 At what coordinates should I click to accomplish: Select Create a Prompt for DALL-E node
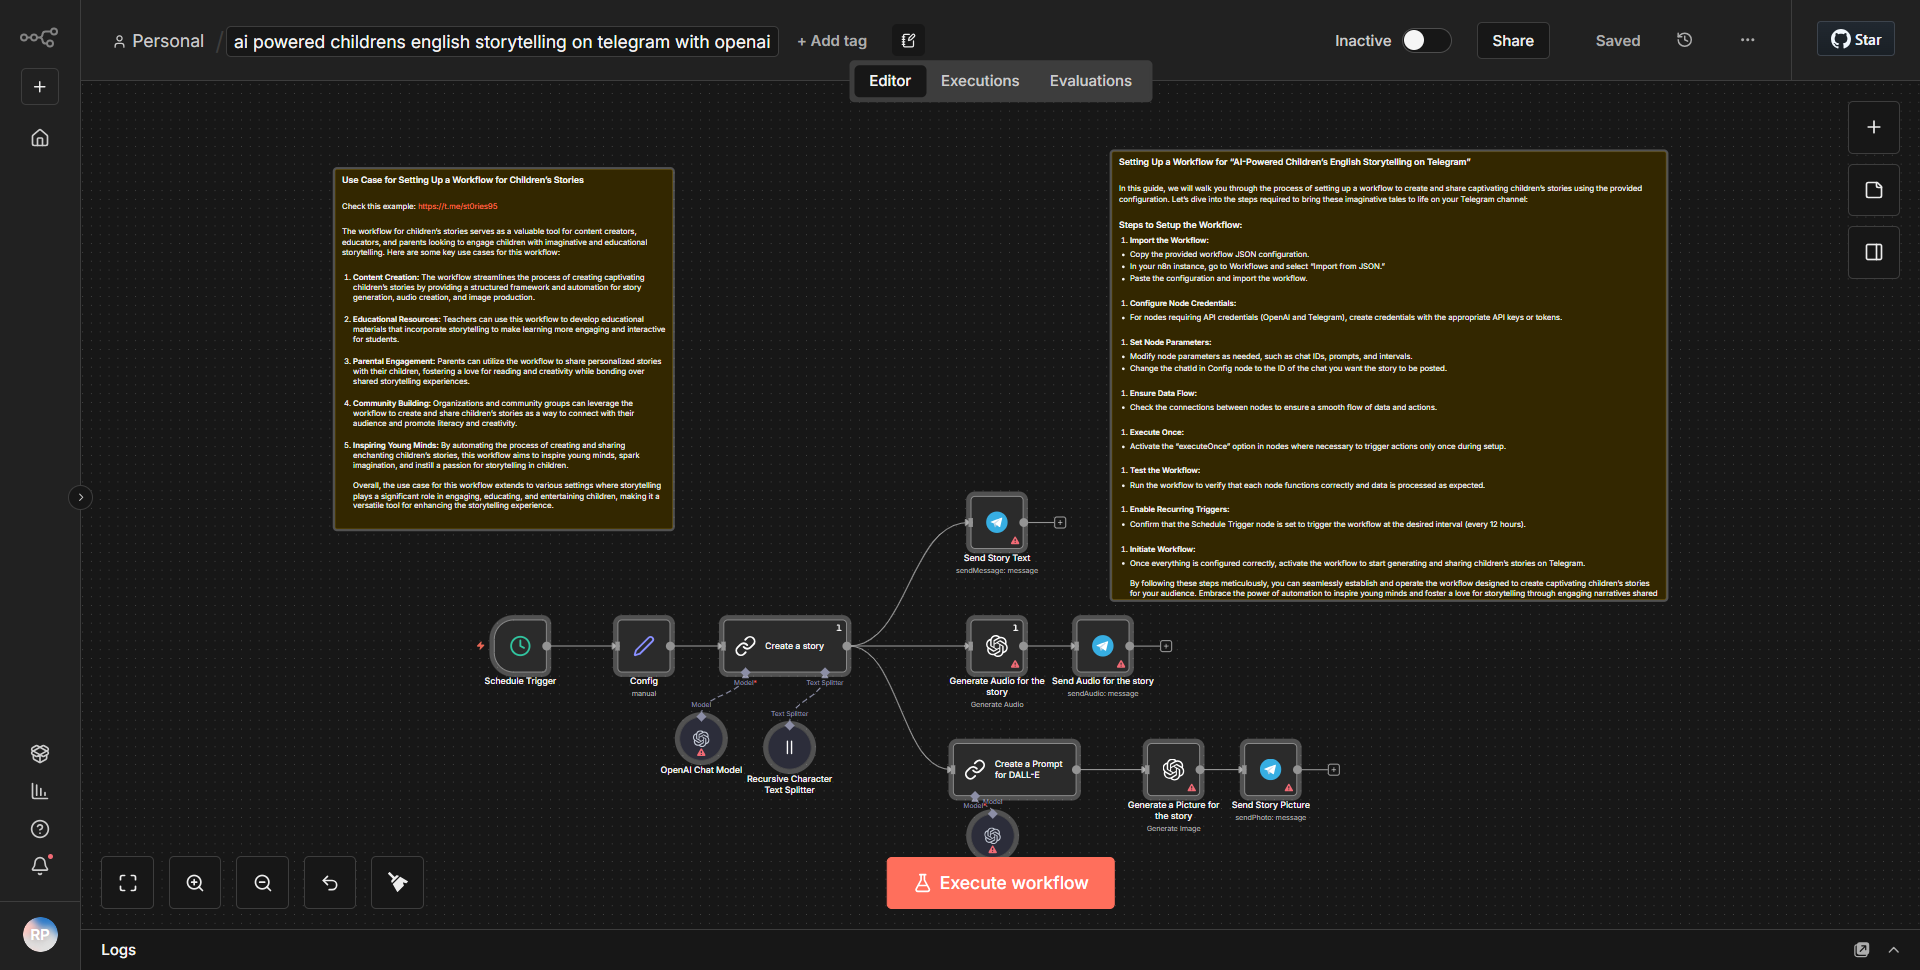pos(1014,769)
